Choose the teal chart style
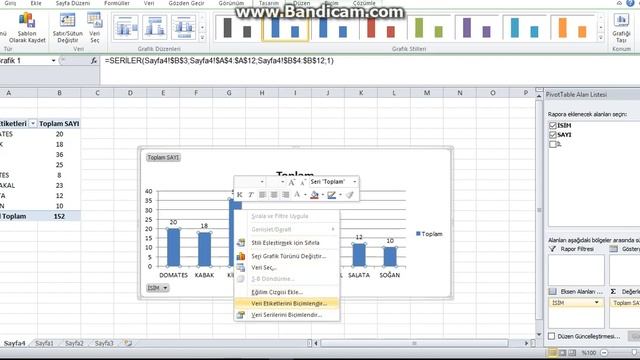 click(524, 28)
